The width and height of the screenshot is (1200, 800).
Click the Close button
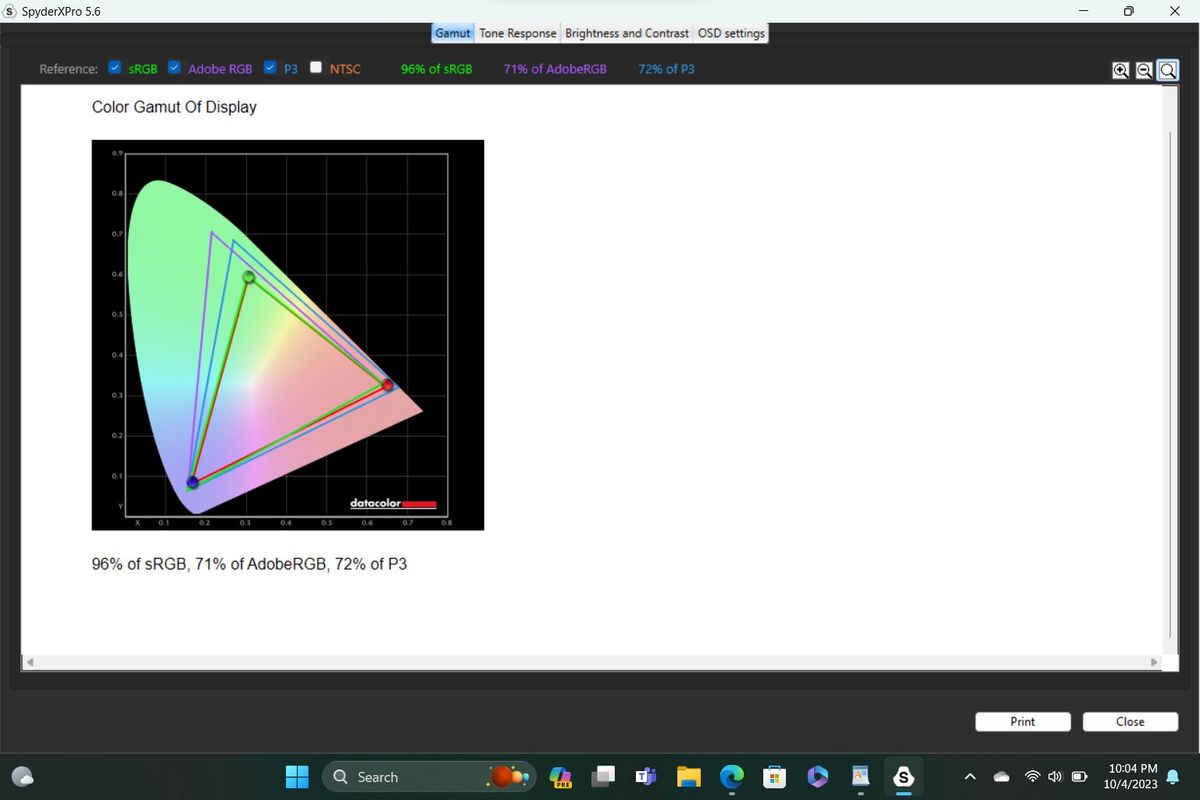1130,722
